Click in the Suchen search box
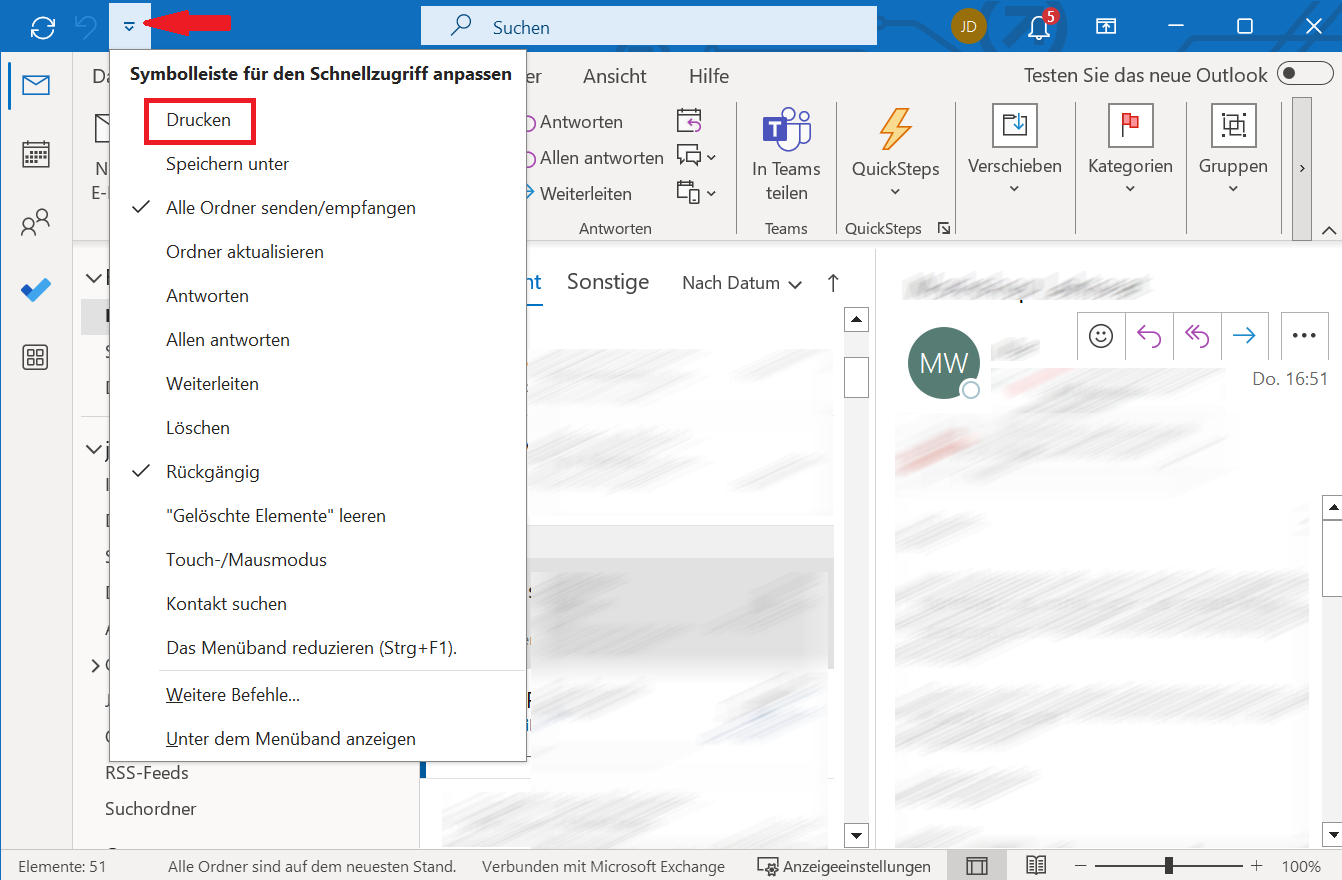 click(x=648, y=27)
